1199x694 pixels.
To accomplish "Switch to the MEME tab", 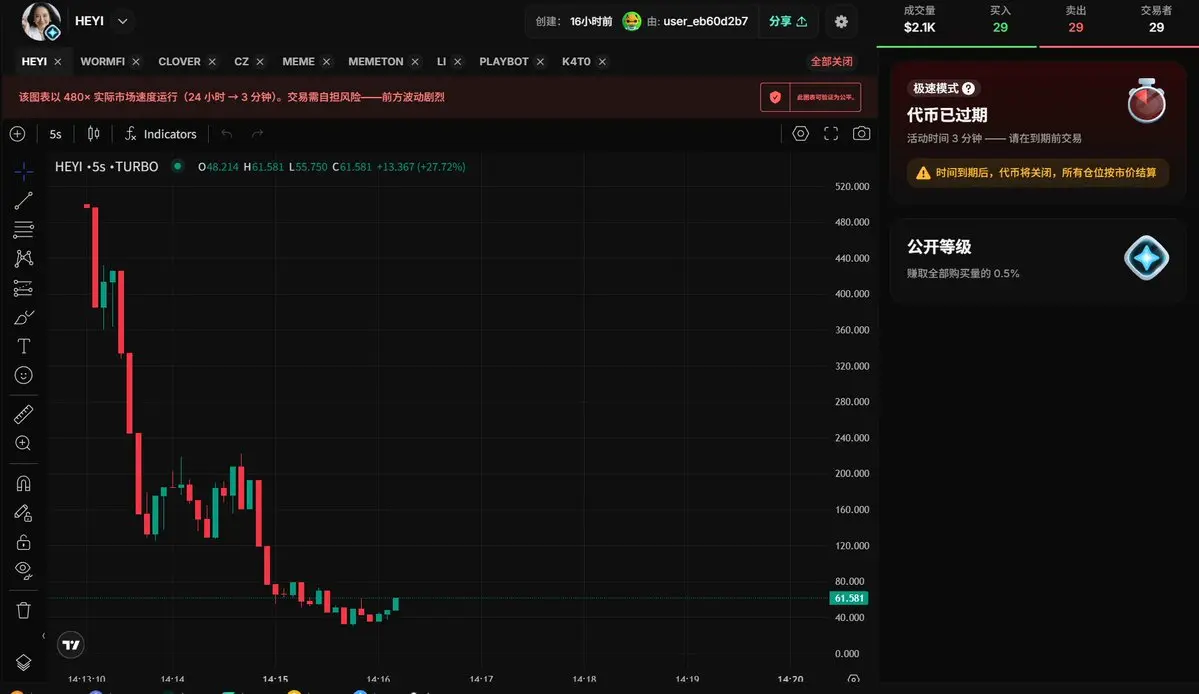I will pyautogui.click(x=298, y=61).
